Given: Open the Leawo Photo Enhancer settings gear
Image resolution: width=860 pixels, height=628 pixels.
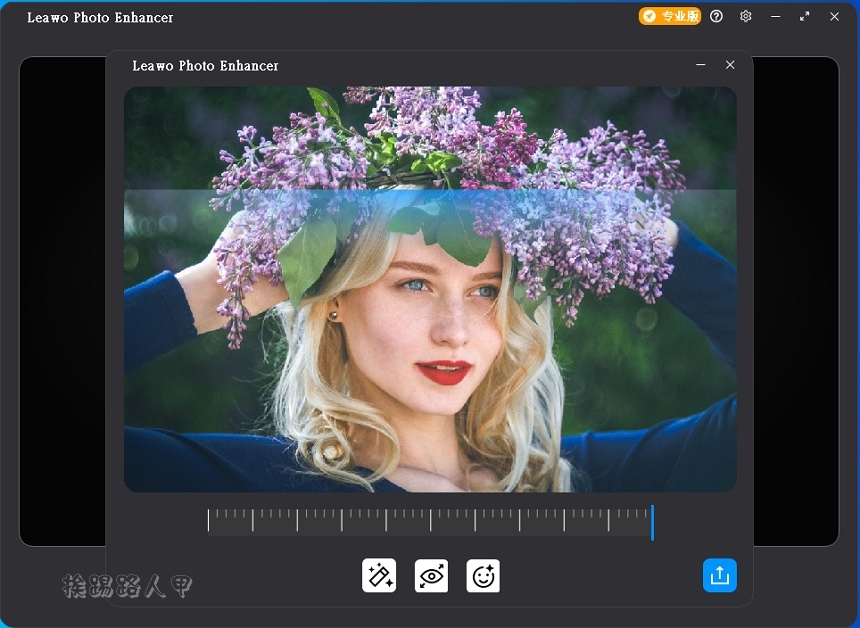Looking at the screenshot, I should click(745, 16).
